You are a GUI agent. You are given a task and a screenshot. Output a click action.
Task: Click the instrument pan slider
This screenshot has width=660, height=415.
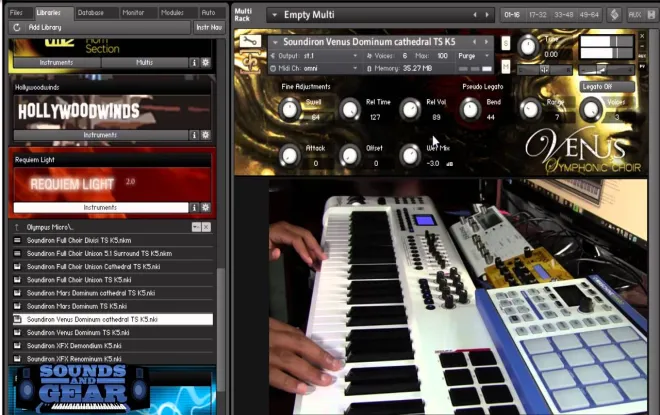[x=544, y=70]
